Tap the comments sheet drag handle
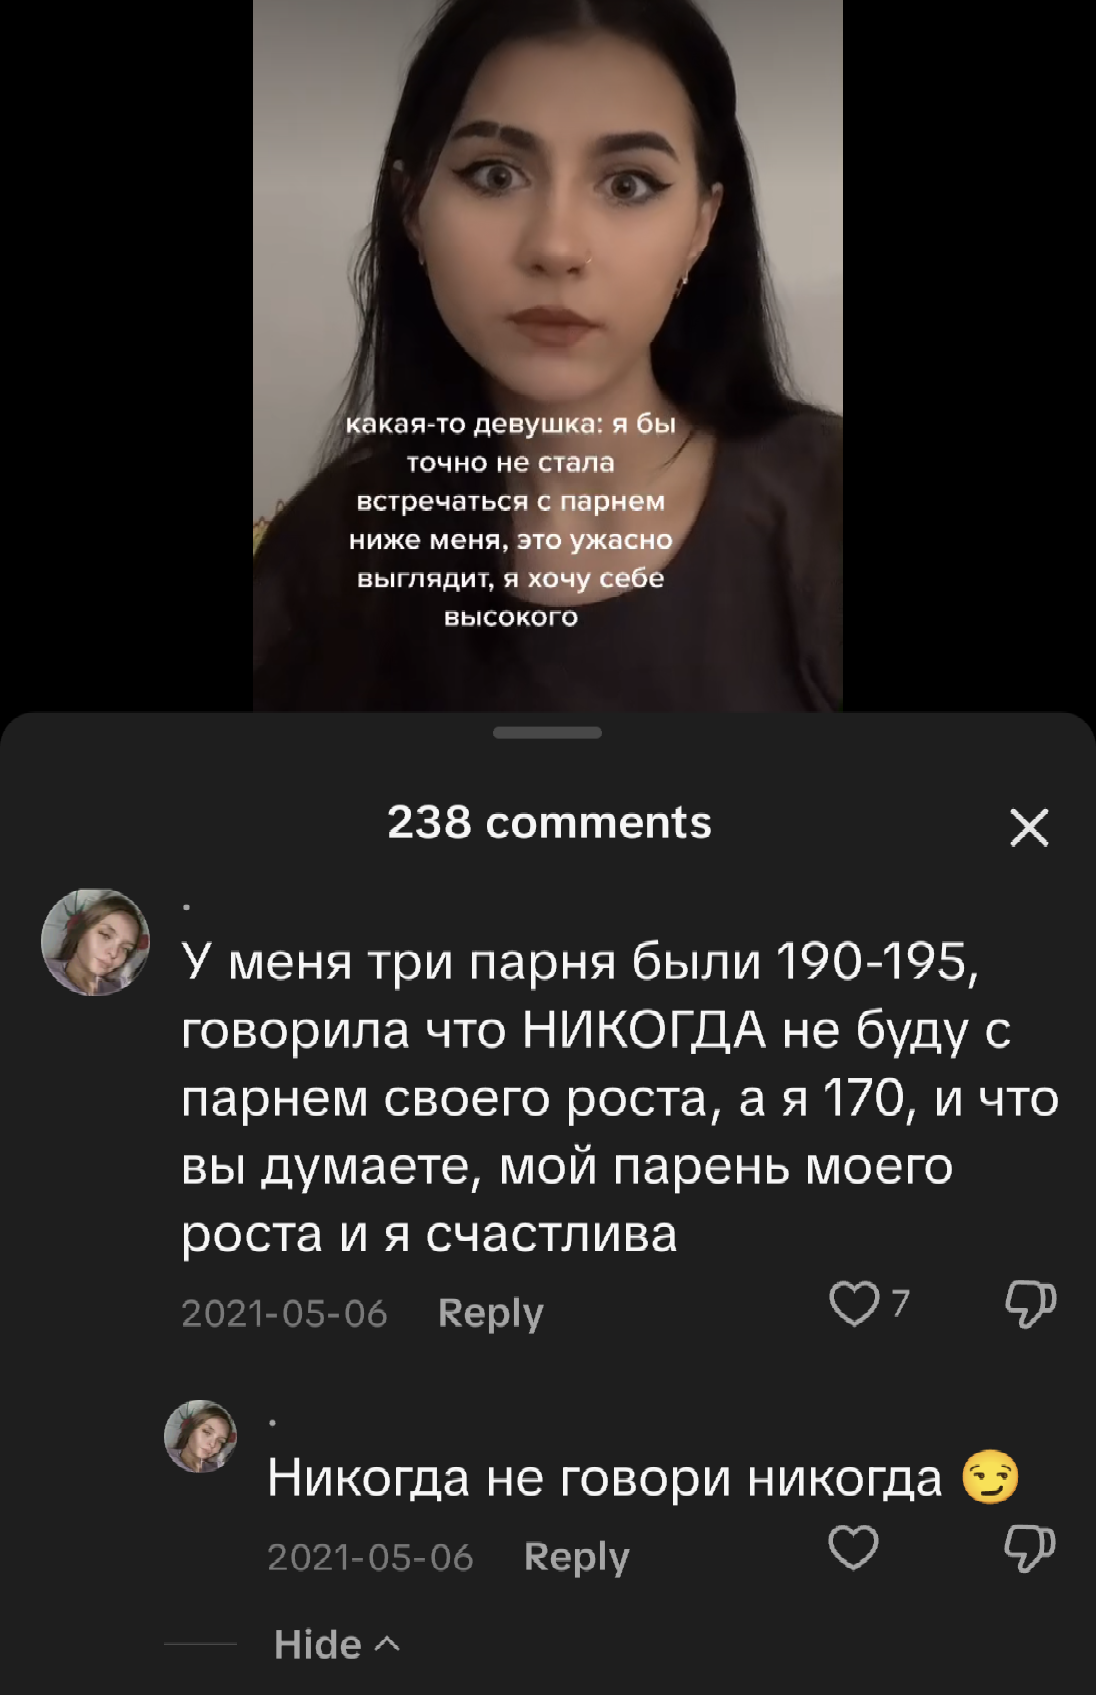Viewport: 1096px width, 1695px height. (x=548, y=733)
